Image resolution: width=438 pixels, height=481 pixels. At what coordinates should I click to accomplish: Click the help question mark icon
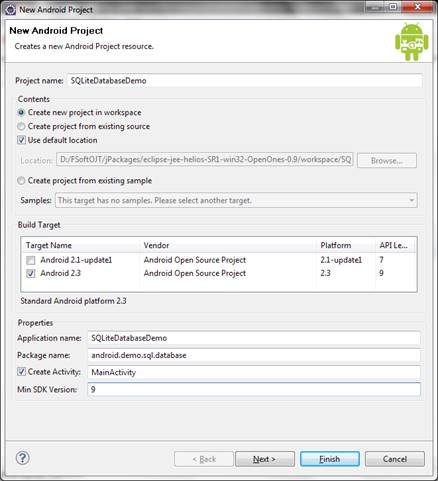point(23,458)
